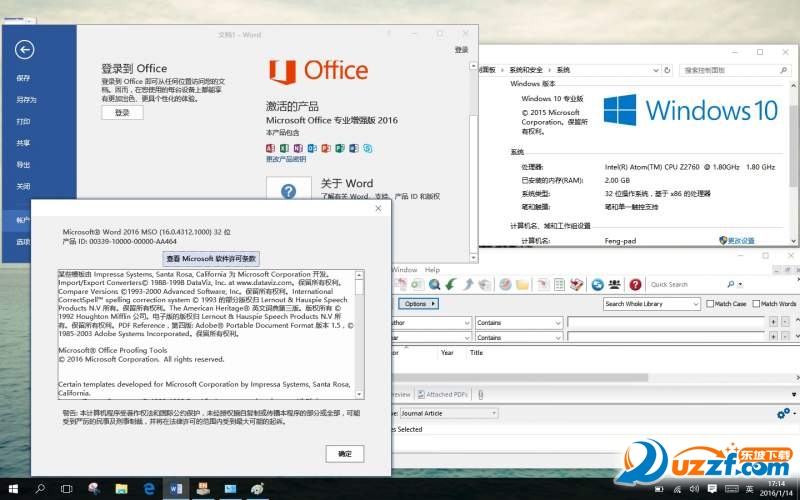Select 打印 in Word backstage sidebar
The image size is (800, 500).
(23, 121)
